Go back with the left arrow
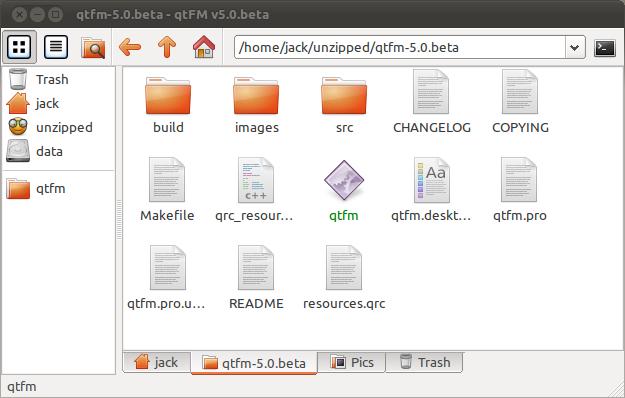Viewport: 625px width, 398px height. click(130, 47)
